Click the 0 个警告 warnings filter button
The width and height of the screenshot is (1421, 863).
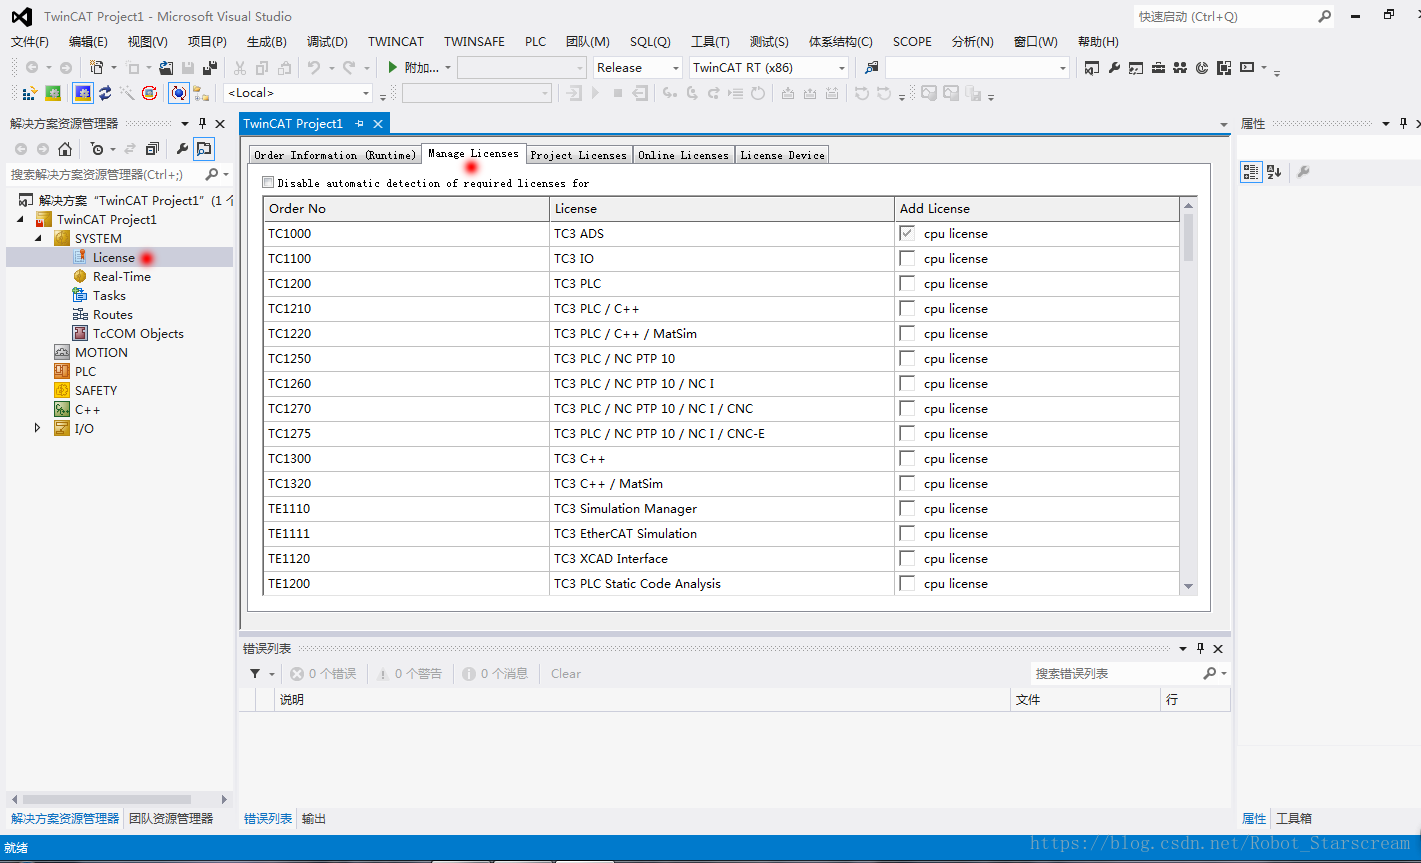[410, 674]
